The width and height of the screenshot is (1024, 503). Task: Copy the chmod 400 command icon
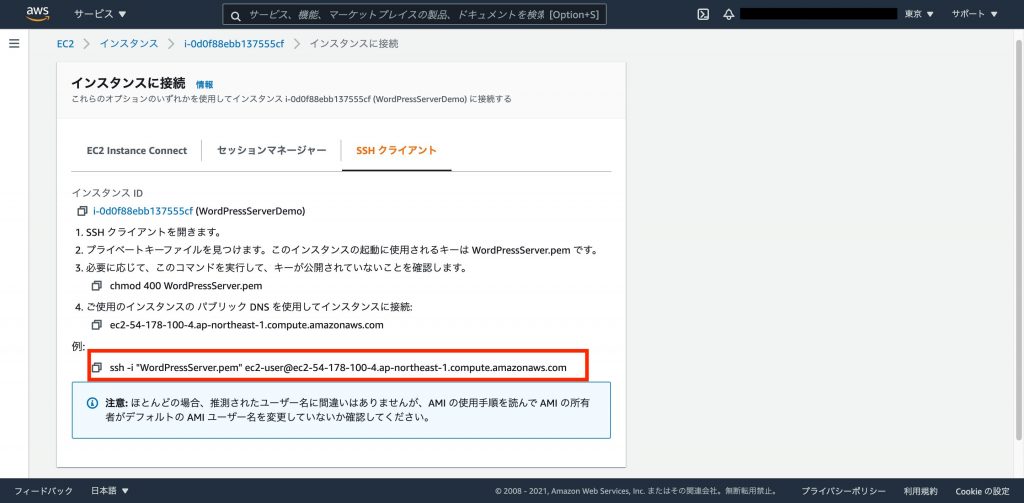[97, 286]
